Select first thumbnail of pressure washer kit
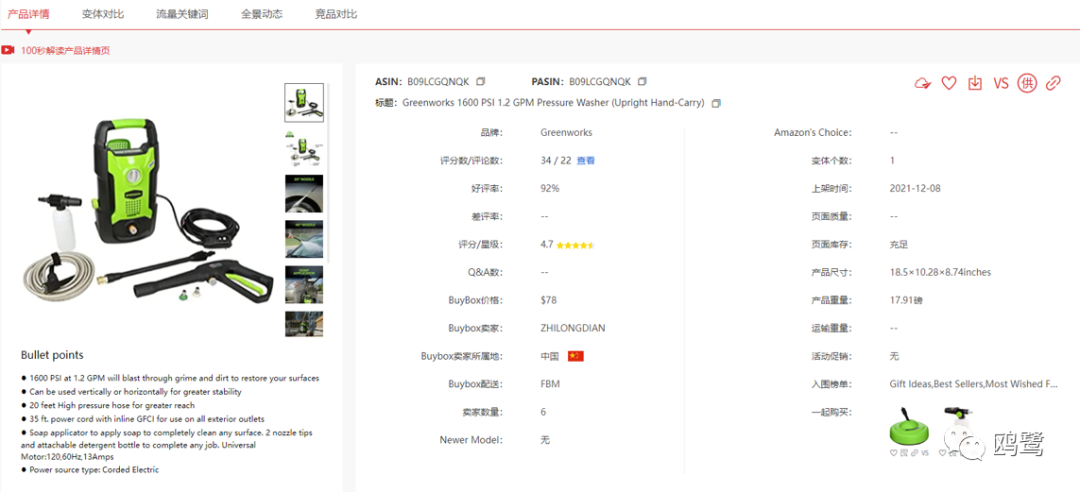Viewport: 1080px width, 492px height. click(304, 103)
